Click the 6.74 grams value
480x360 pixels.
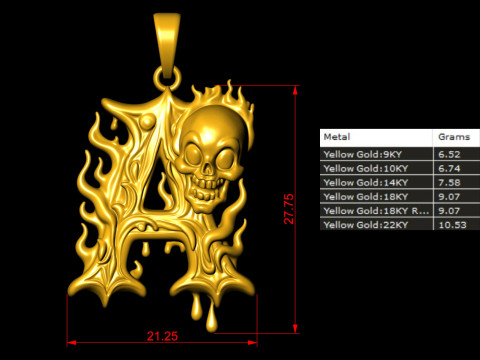[x=449, y=168]
